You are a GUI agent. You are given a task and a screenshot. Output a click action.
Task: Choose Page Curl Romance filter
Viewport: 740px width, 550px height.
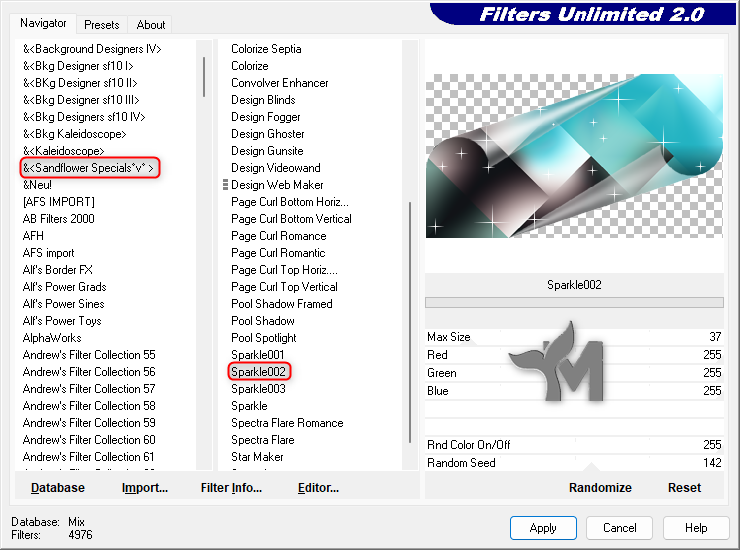pyautogui.click(x=278, y=236)
